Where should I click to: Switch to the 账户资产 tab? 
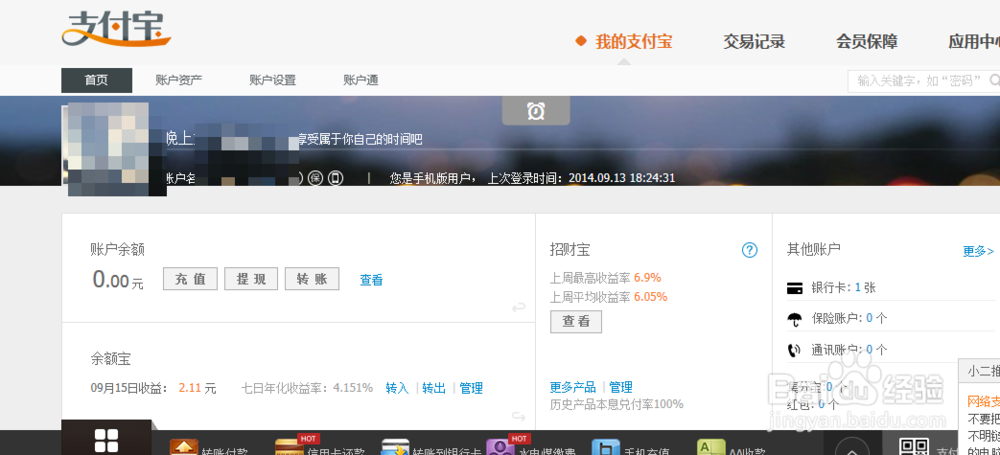(179, 80)
